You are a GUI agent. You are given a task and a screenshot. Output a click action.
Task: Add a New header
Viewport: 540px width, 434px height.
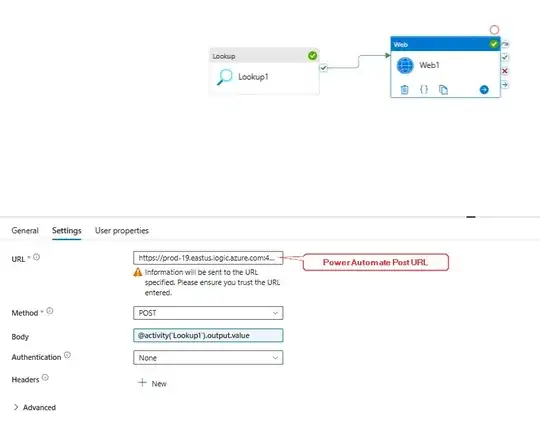click(153, 383)
